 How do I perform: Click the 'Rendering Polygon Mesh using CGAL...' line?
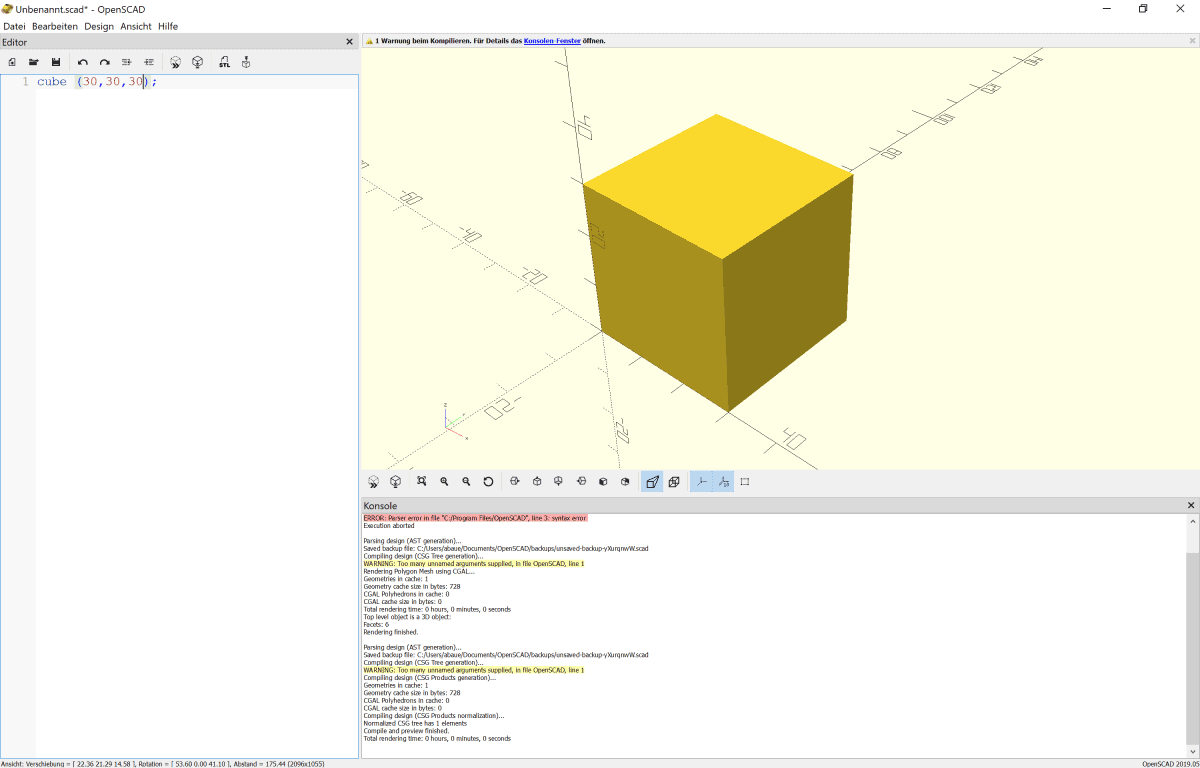point(419,572)
